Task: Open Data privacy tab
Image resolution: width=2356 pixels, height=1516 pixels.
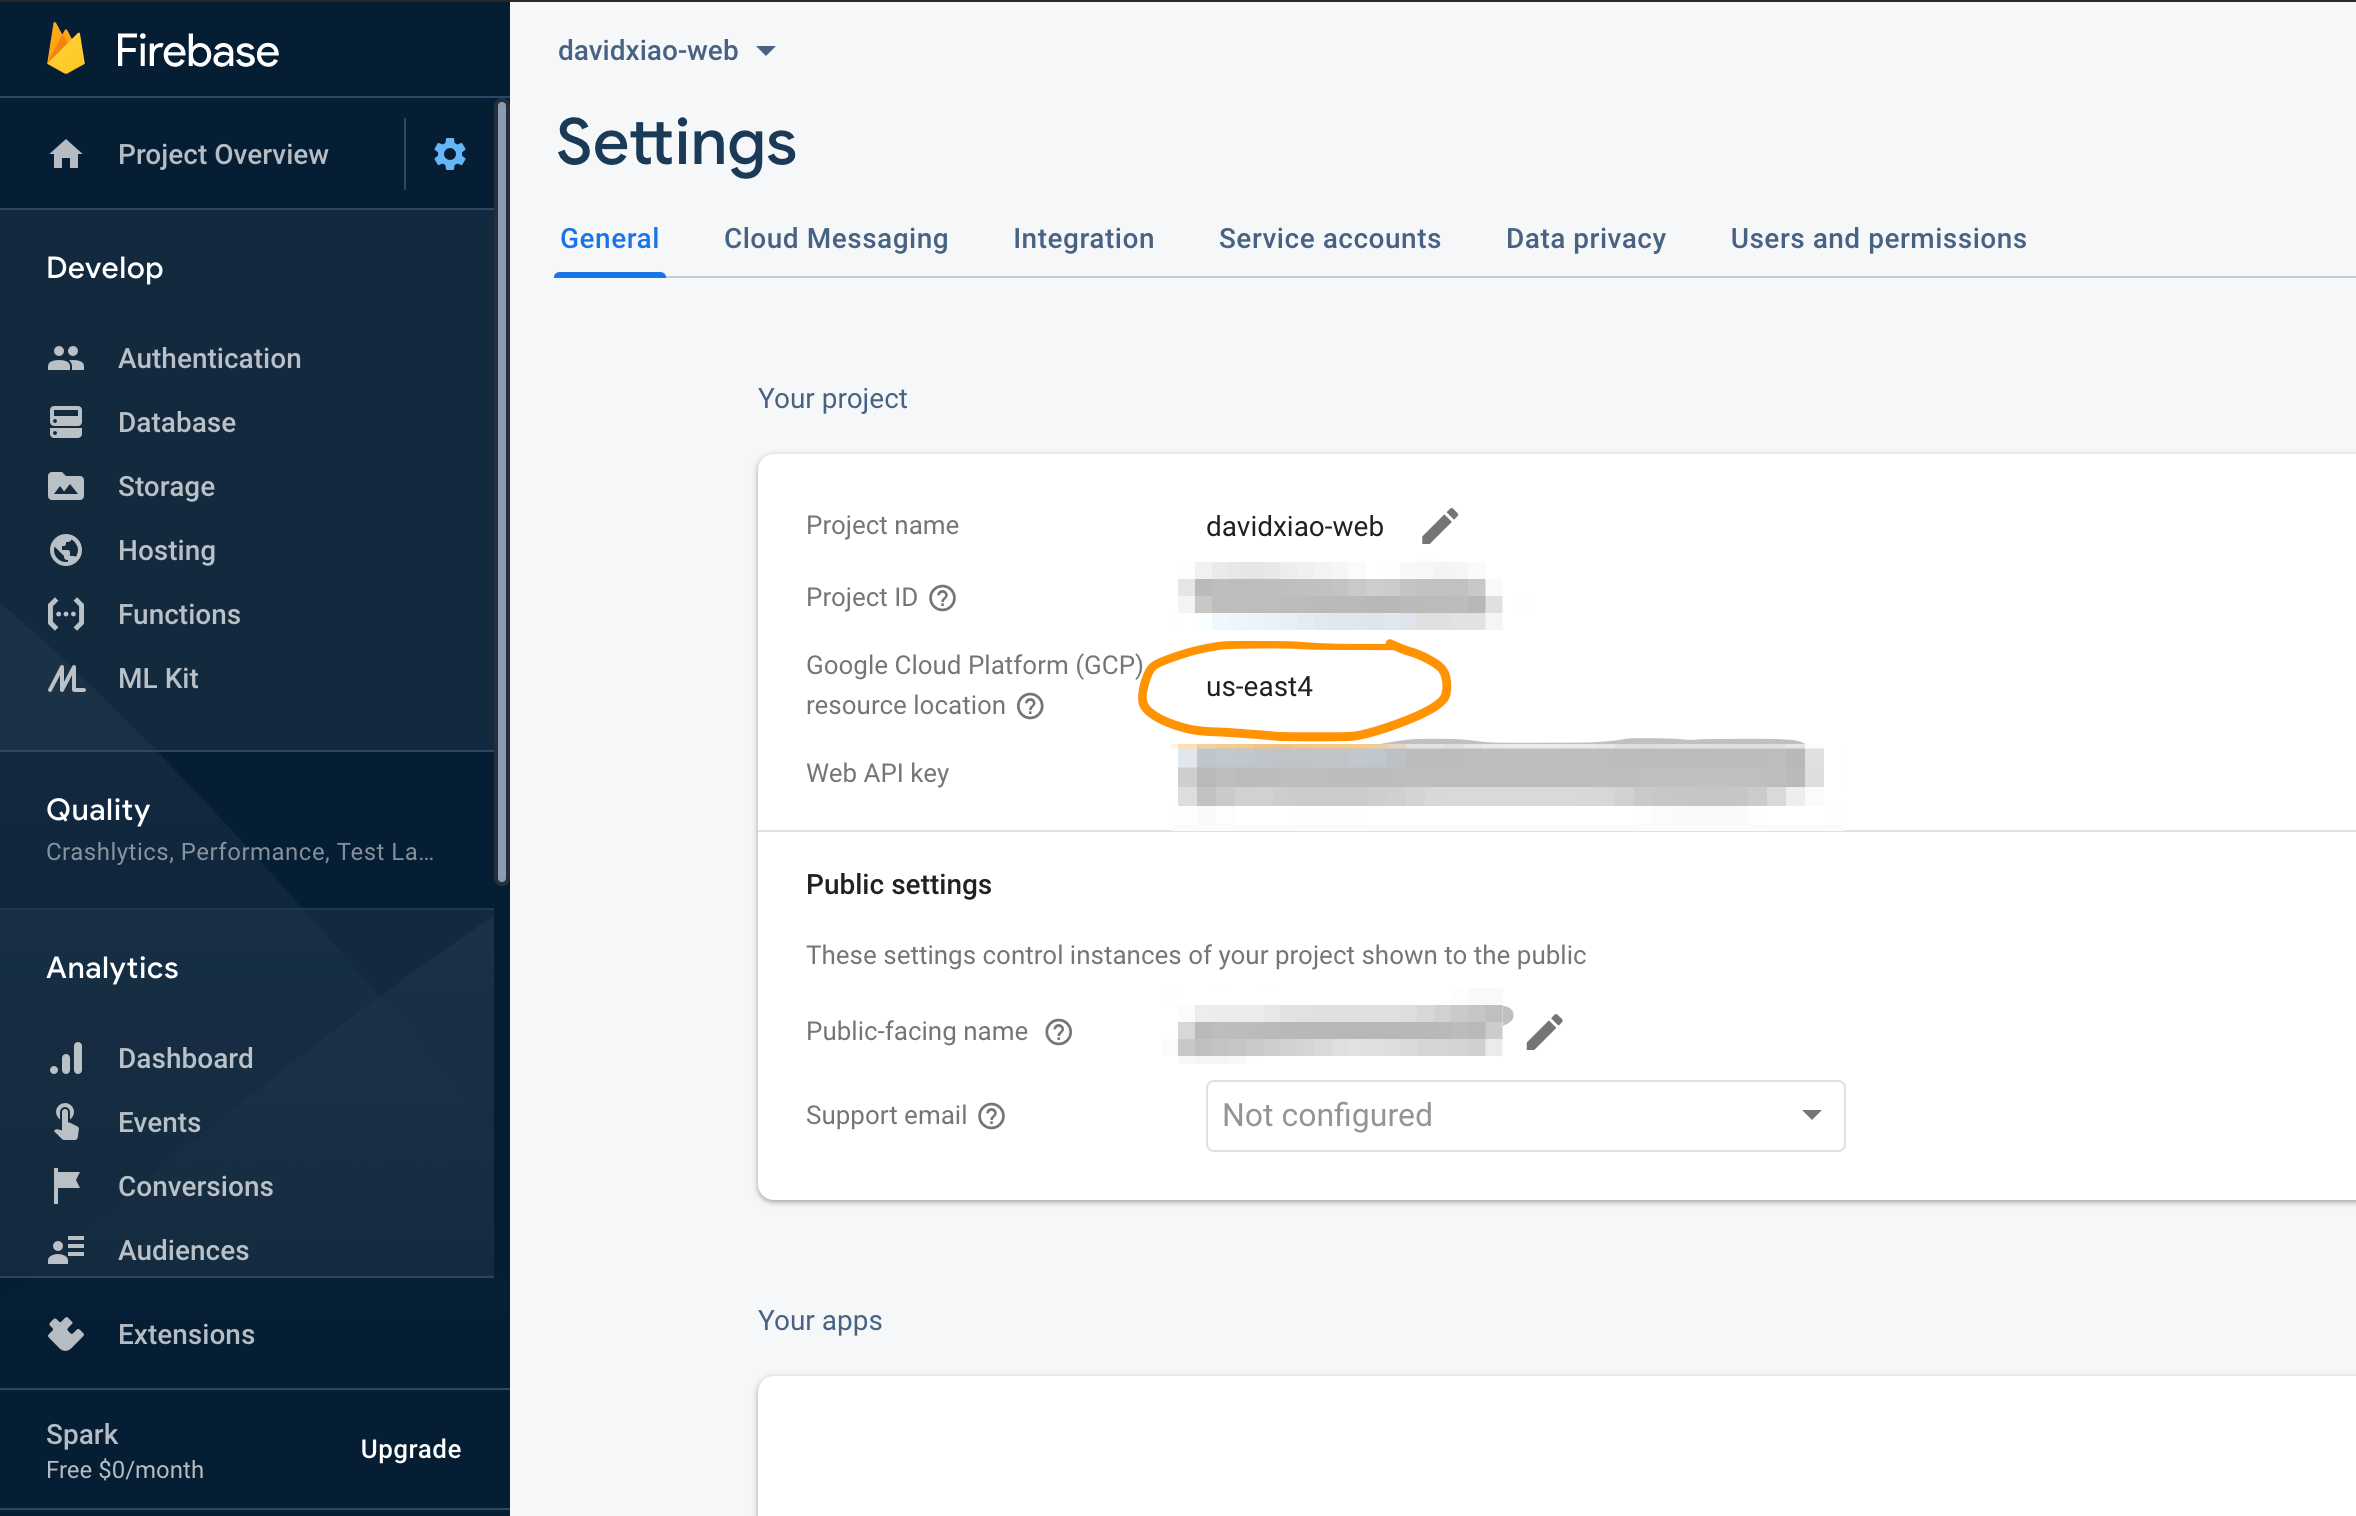Action: point(1586,239)
